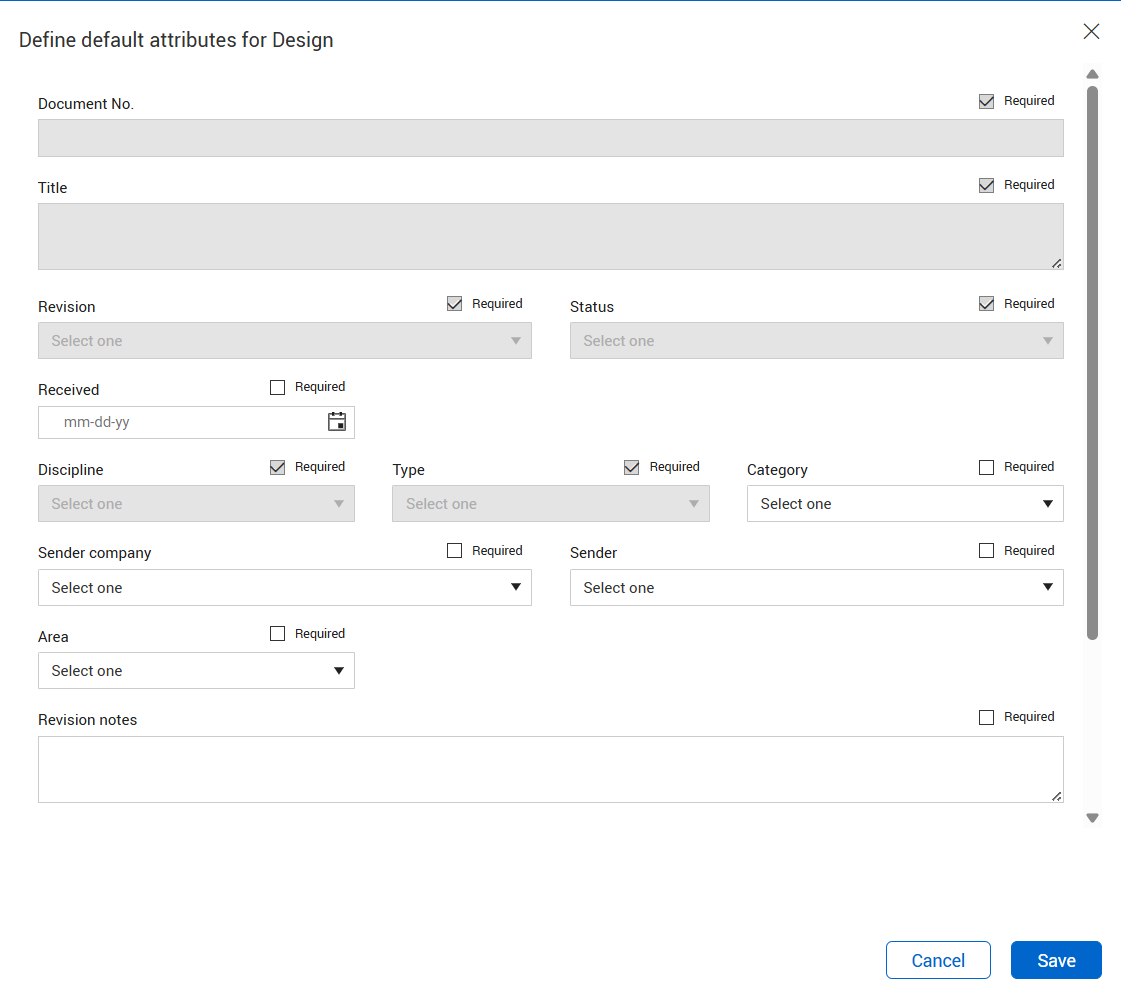Open the Category dropdown
The height and width of the screenshot is (994, 1121).
[904, 504]
